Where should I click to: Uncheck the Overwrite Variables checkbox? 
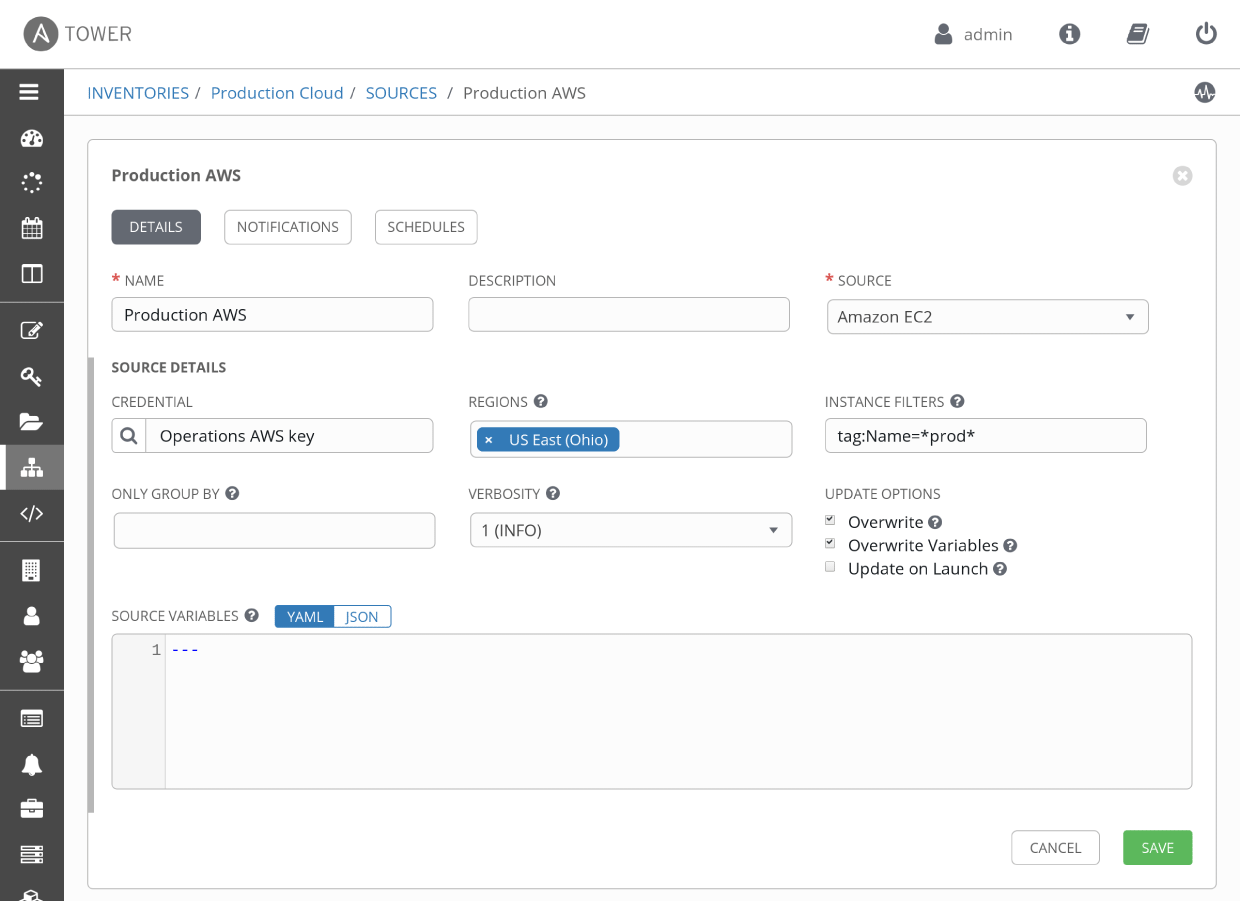coord(830,544)
